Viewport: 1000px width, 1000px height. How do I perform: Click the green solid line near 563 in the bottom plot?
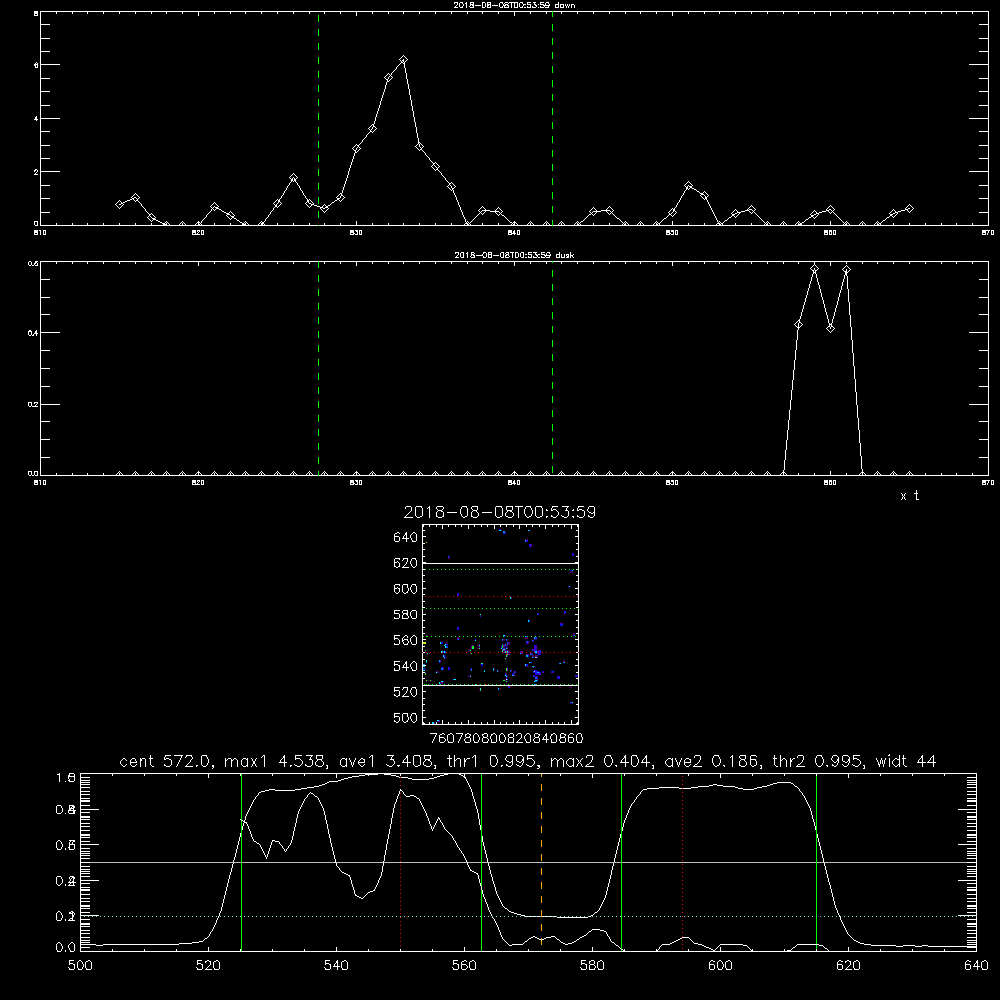pyautogui.click(x=482, y=861)
